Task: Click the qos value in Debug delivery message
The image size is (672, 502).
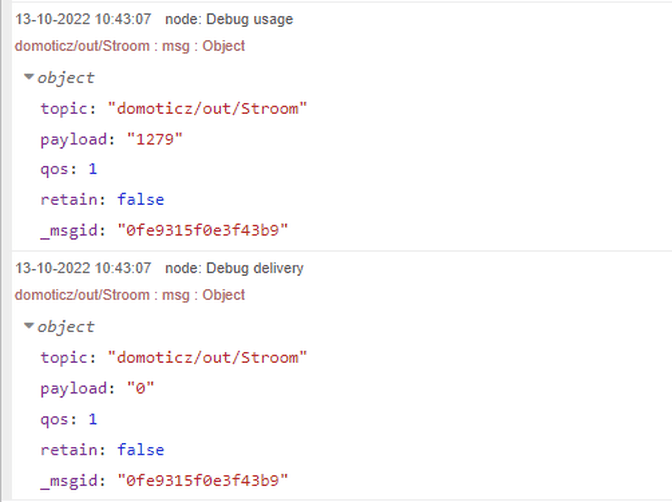Action: click(x=93, y=419)
